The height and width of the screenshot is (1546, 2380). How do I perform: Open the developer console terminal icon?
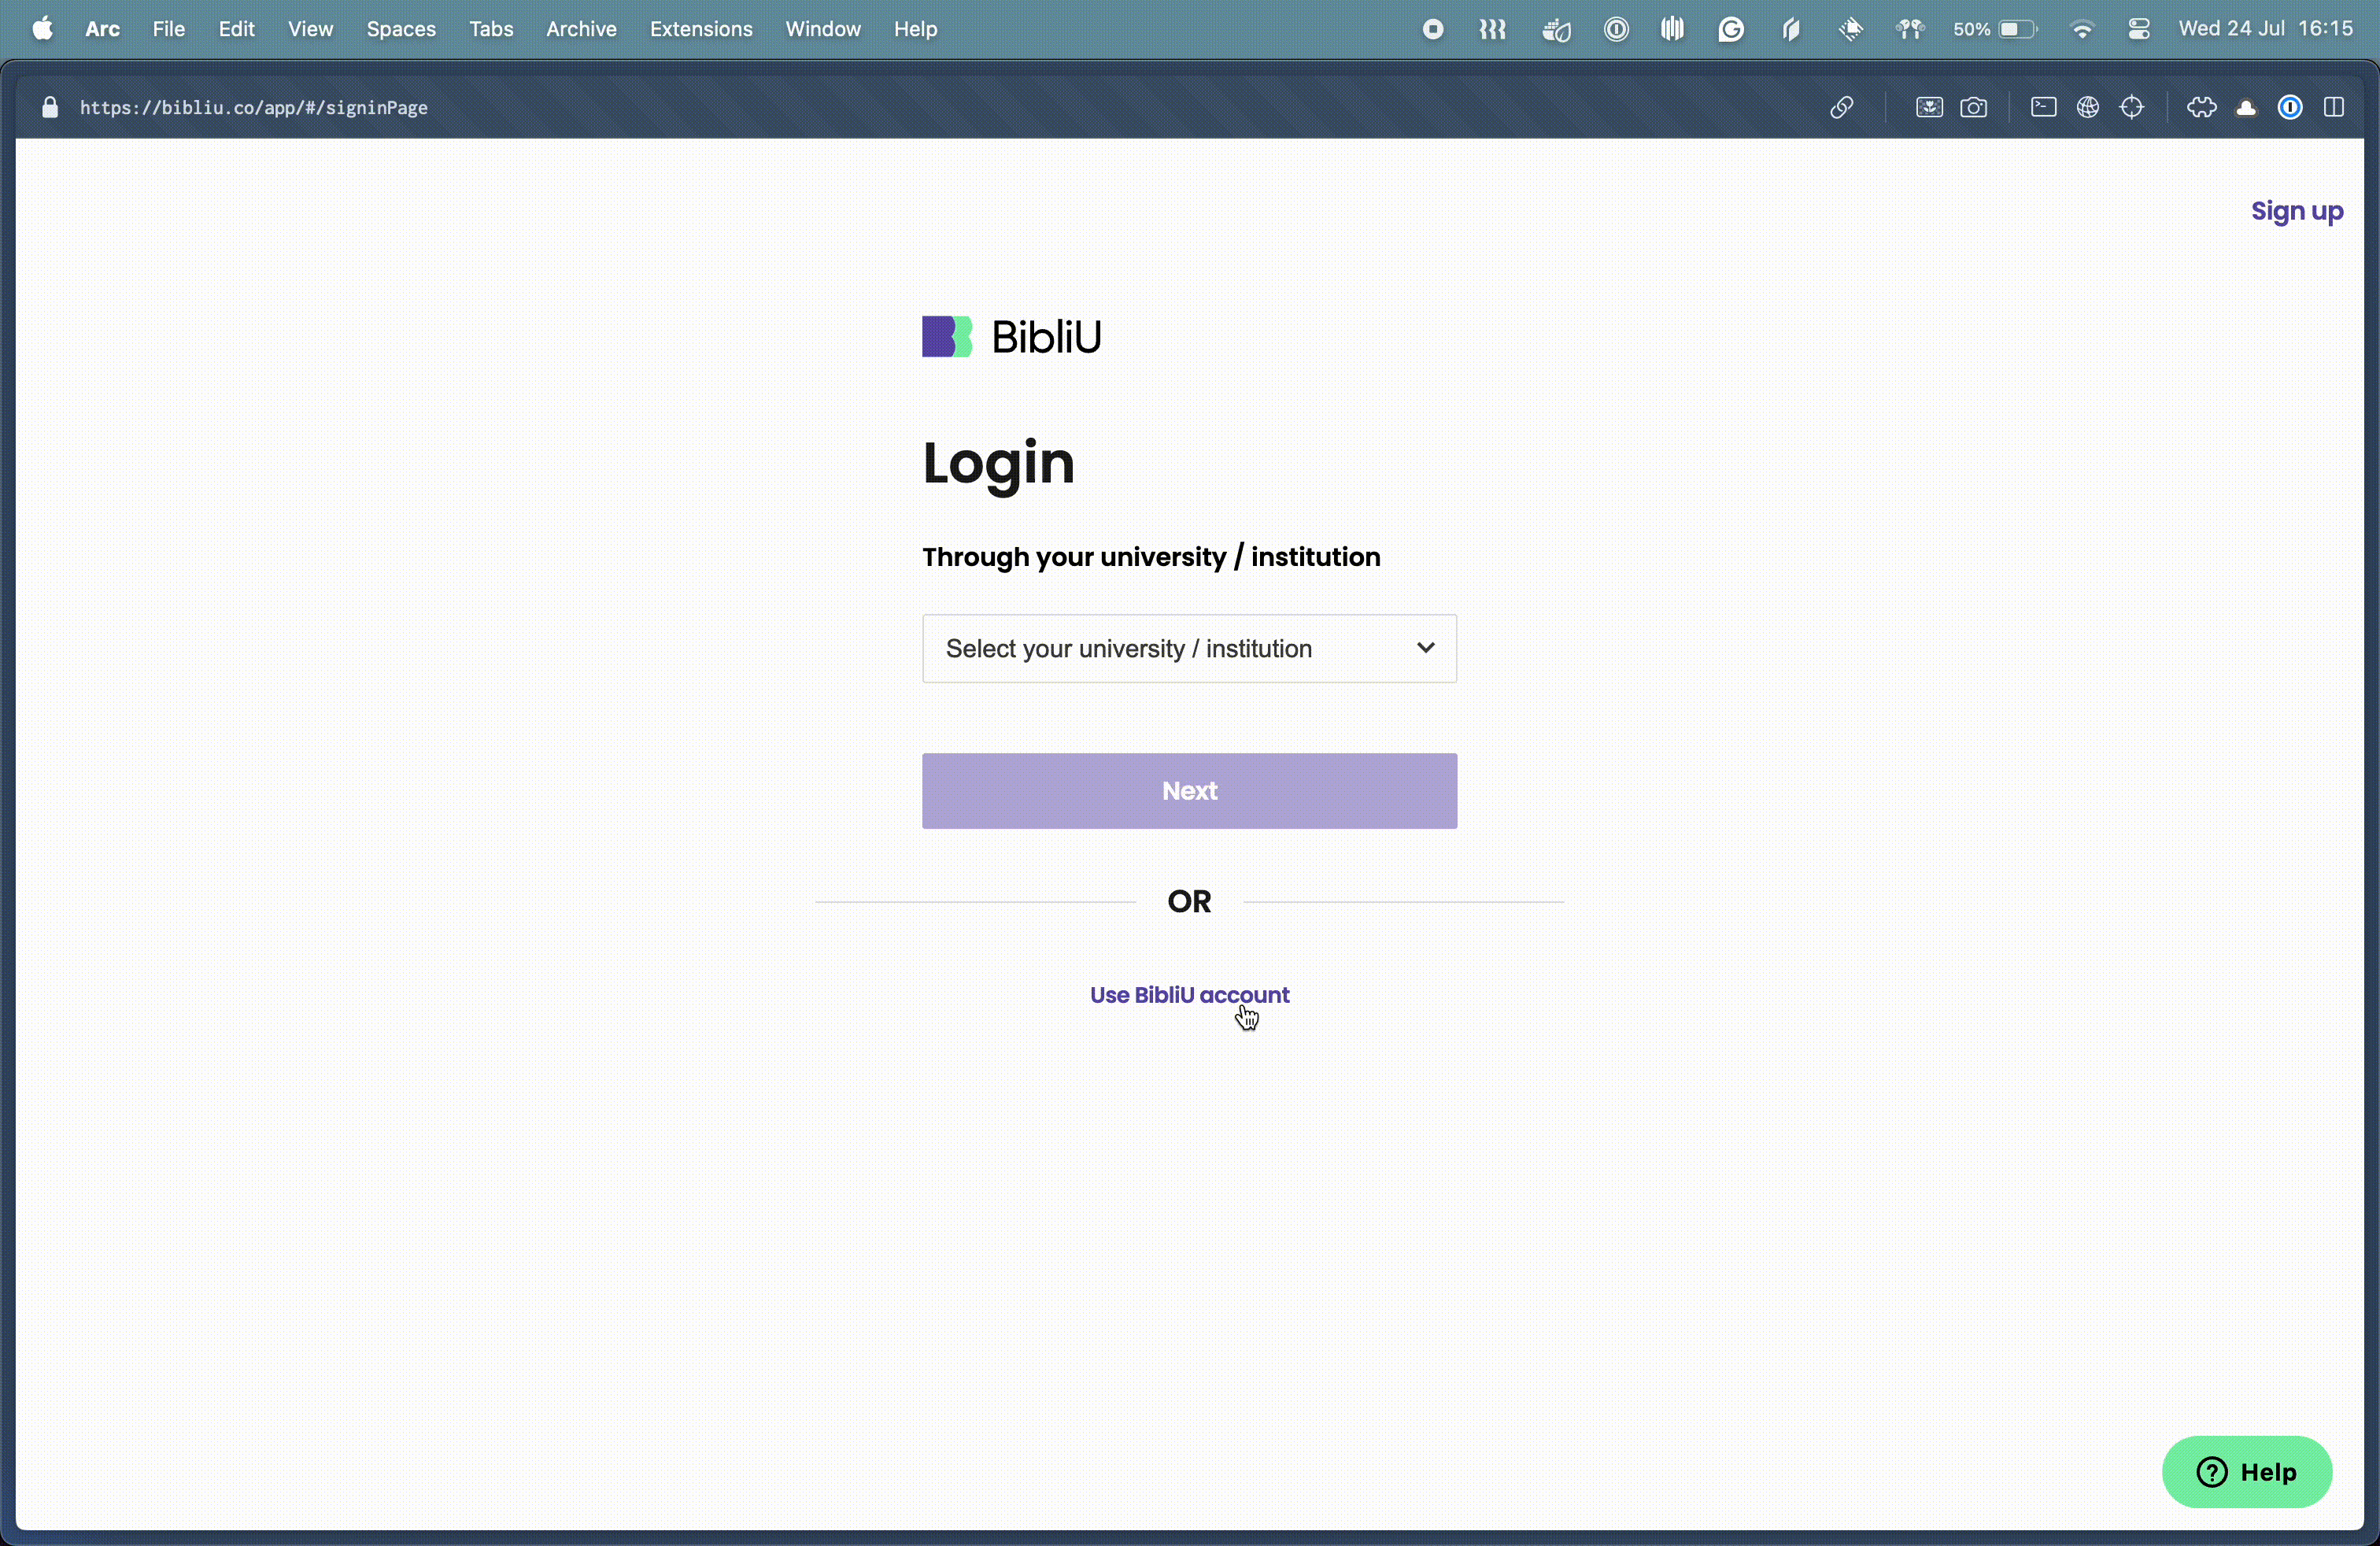pos(2043,107)
